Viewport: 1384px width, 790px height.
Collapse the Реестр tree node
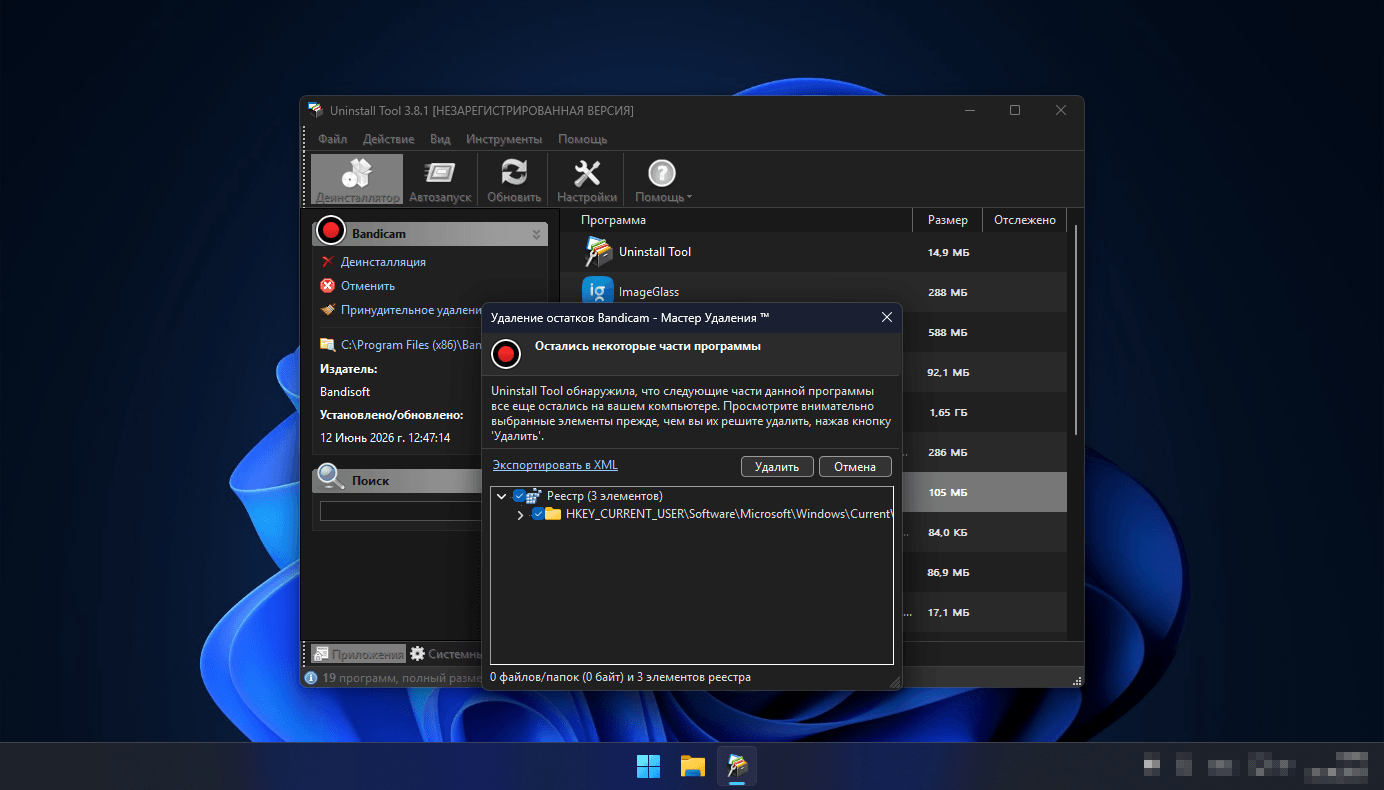pyautogui.click(x=502, y=496)
